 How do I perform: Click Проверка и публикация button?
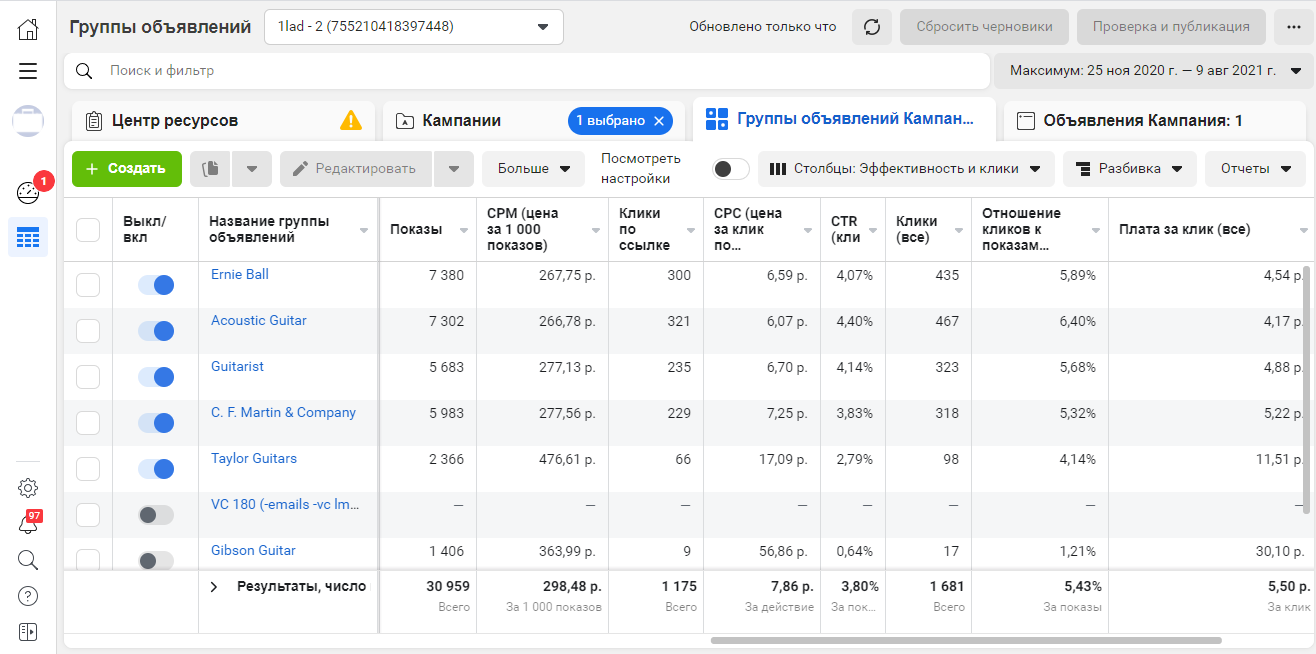pos(1171,27)
